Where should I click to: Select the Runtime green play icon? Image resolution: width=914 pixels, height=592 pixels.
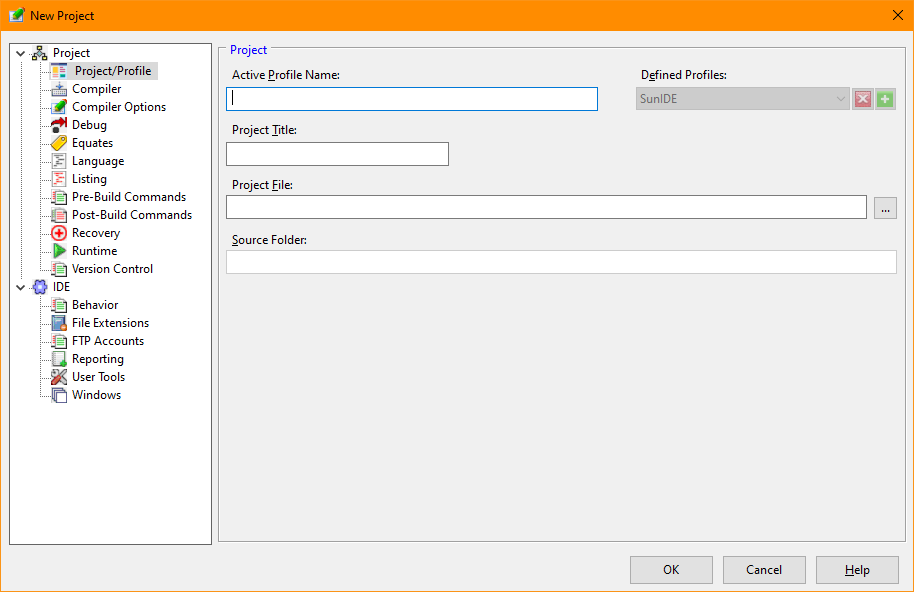59,251
